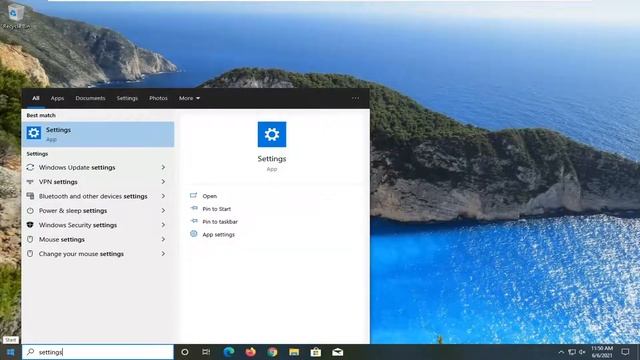Viewport: 640px width, 360px height.
Task: Open the Windows Security settings result
Action: (98, 225)
